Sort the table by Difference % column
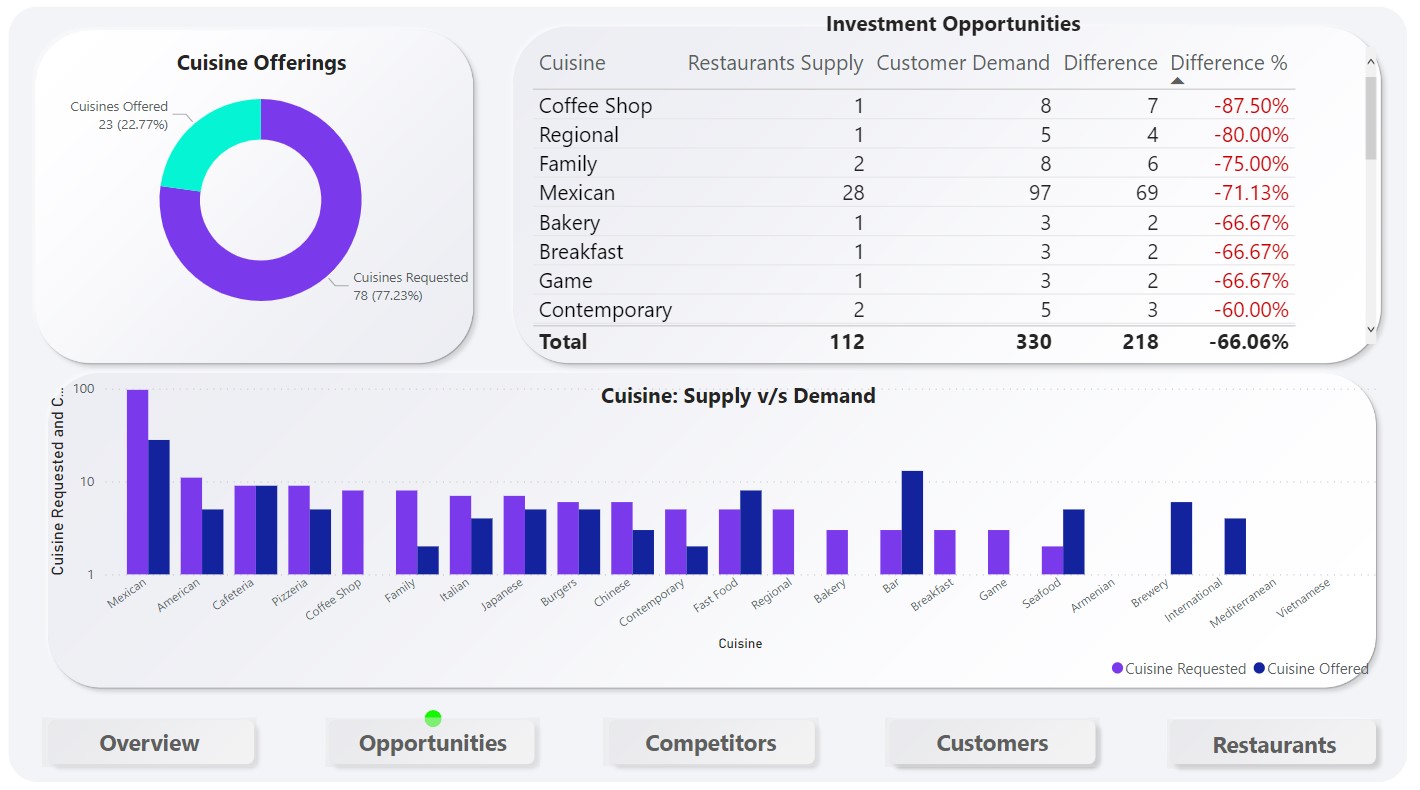 tap(1229, 62)
